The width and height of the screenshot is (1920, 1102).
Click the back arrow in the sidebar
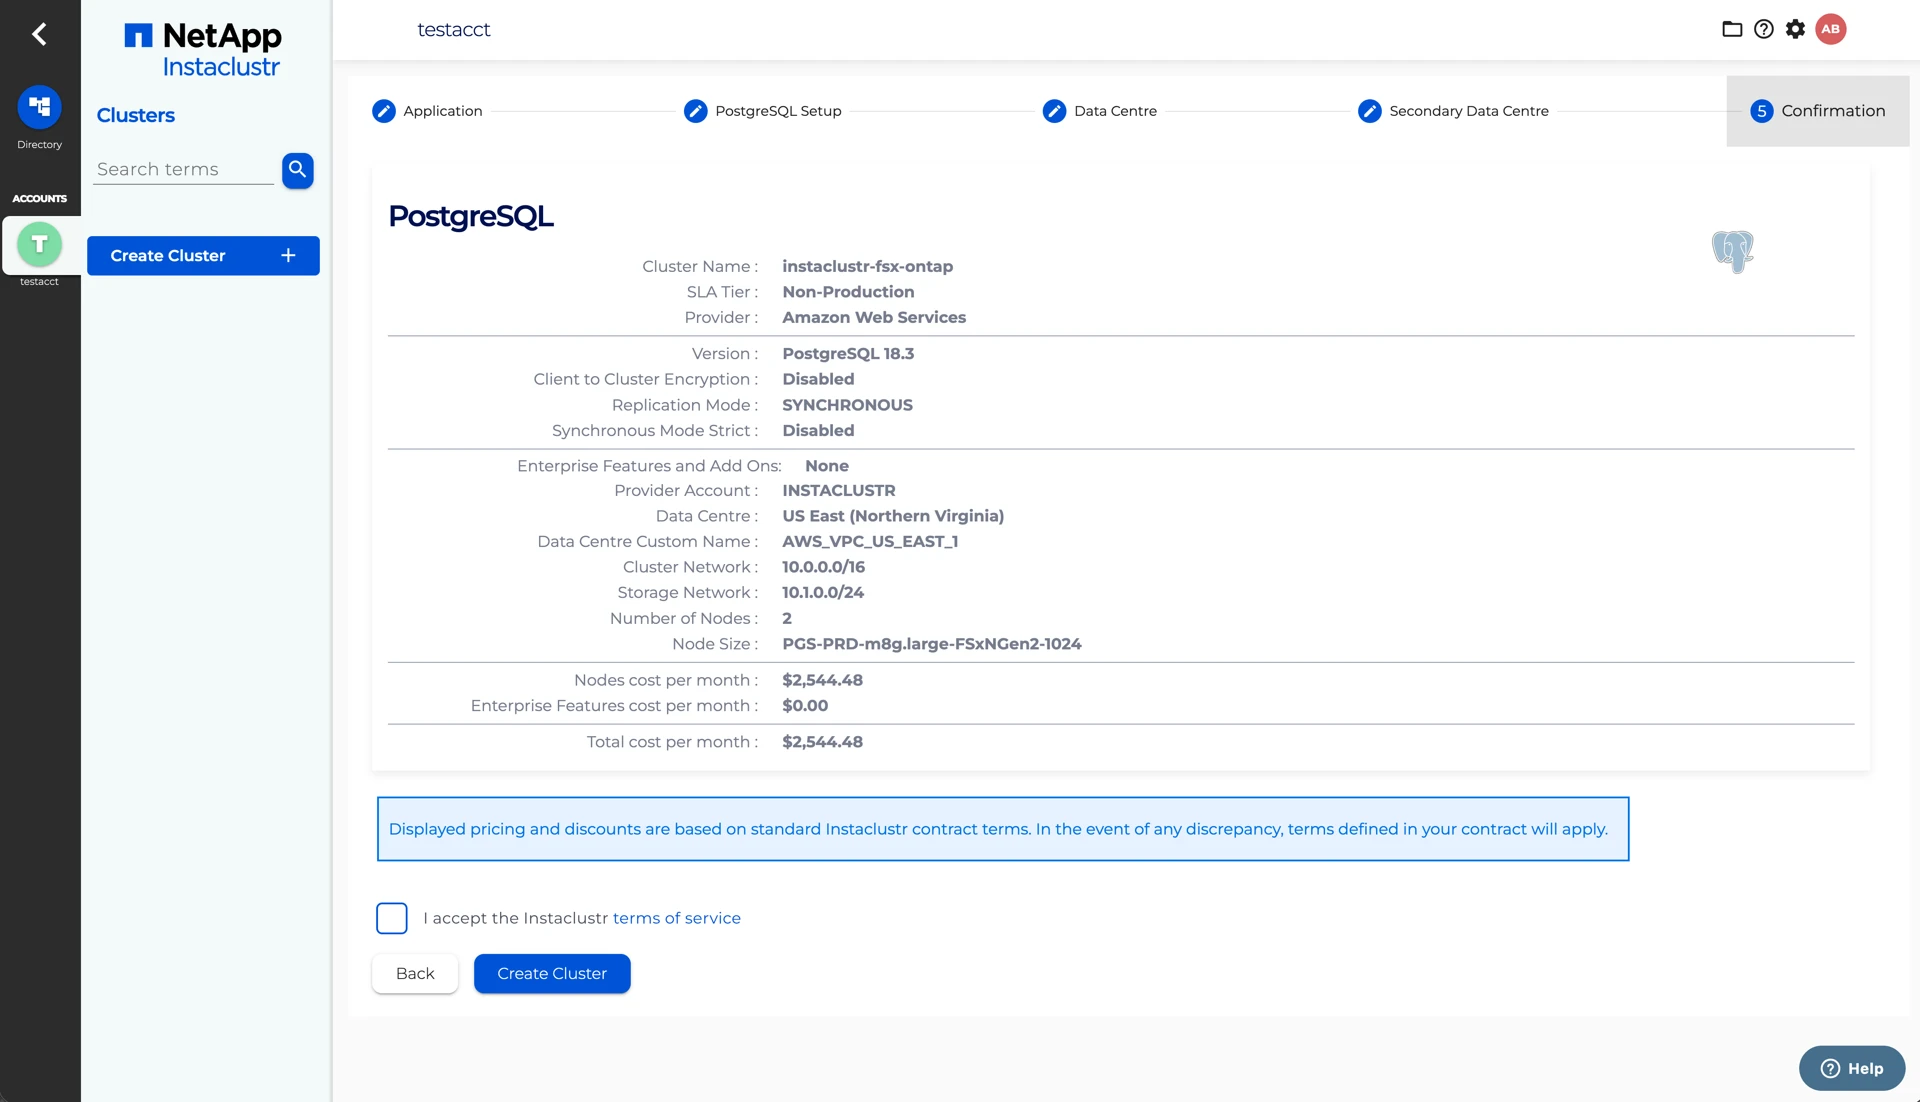click(39, 34)
